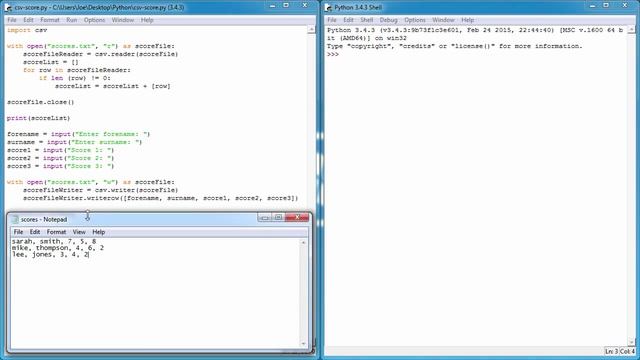Open Help menu in csv-score.py editor

coord(147,20)
